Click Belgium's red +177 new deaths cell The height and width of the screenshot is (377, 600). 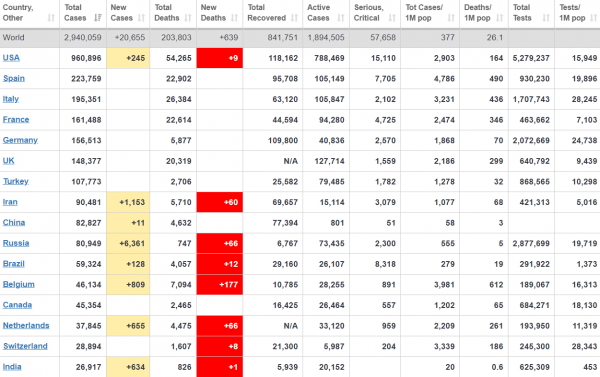pos(220,284)
